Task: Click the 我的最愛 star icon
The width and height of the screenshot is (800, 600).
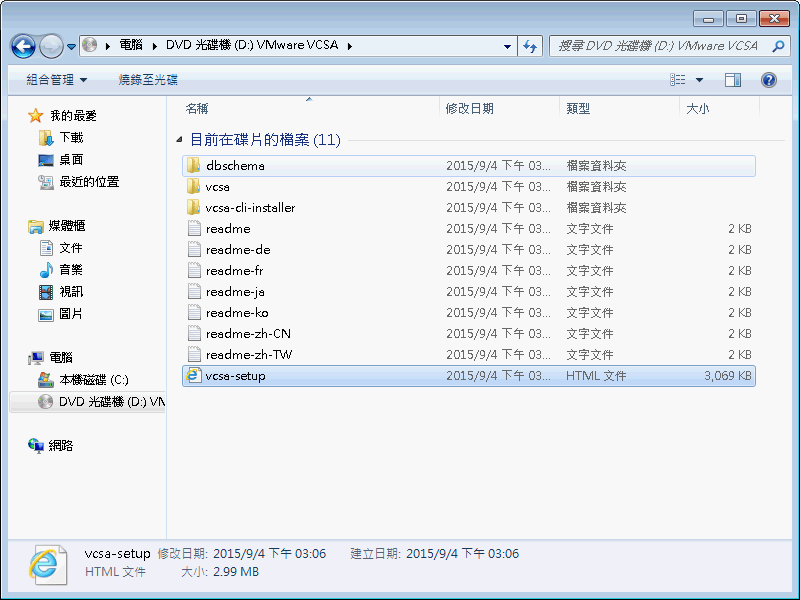Action: coord(35,116)
